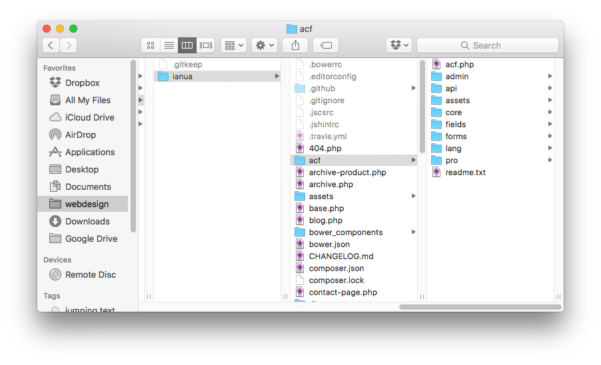Open the Action gear menu
601x365 pixels.
coord(264,45)
